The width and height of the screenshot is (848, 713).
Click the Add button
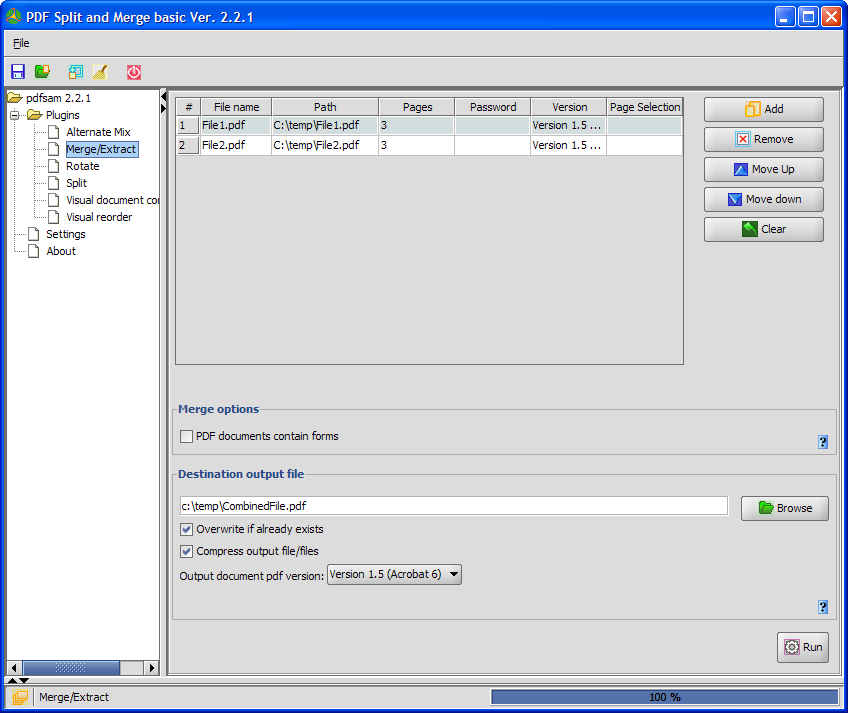(x=764, y=109)
